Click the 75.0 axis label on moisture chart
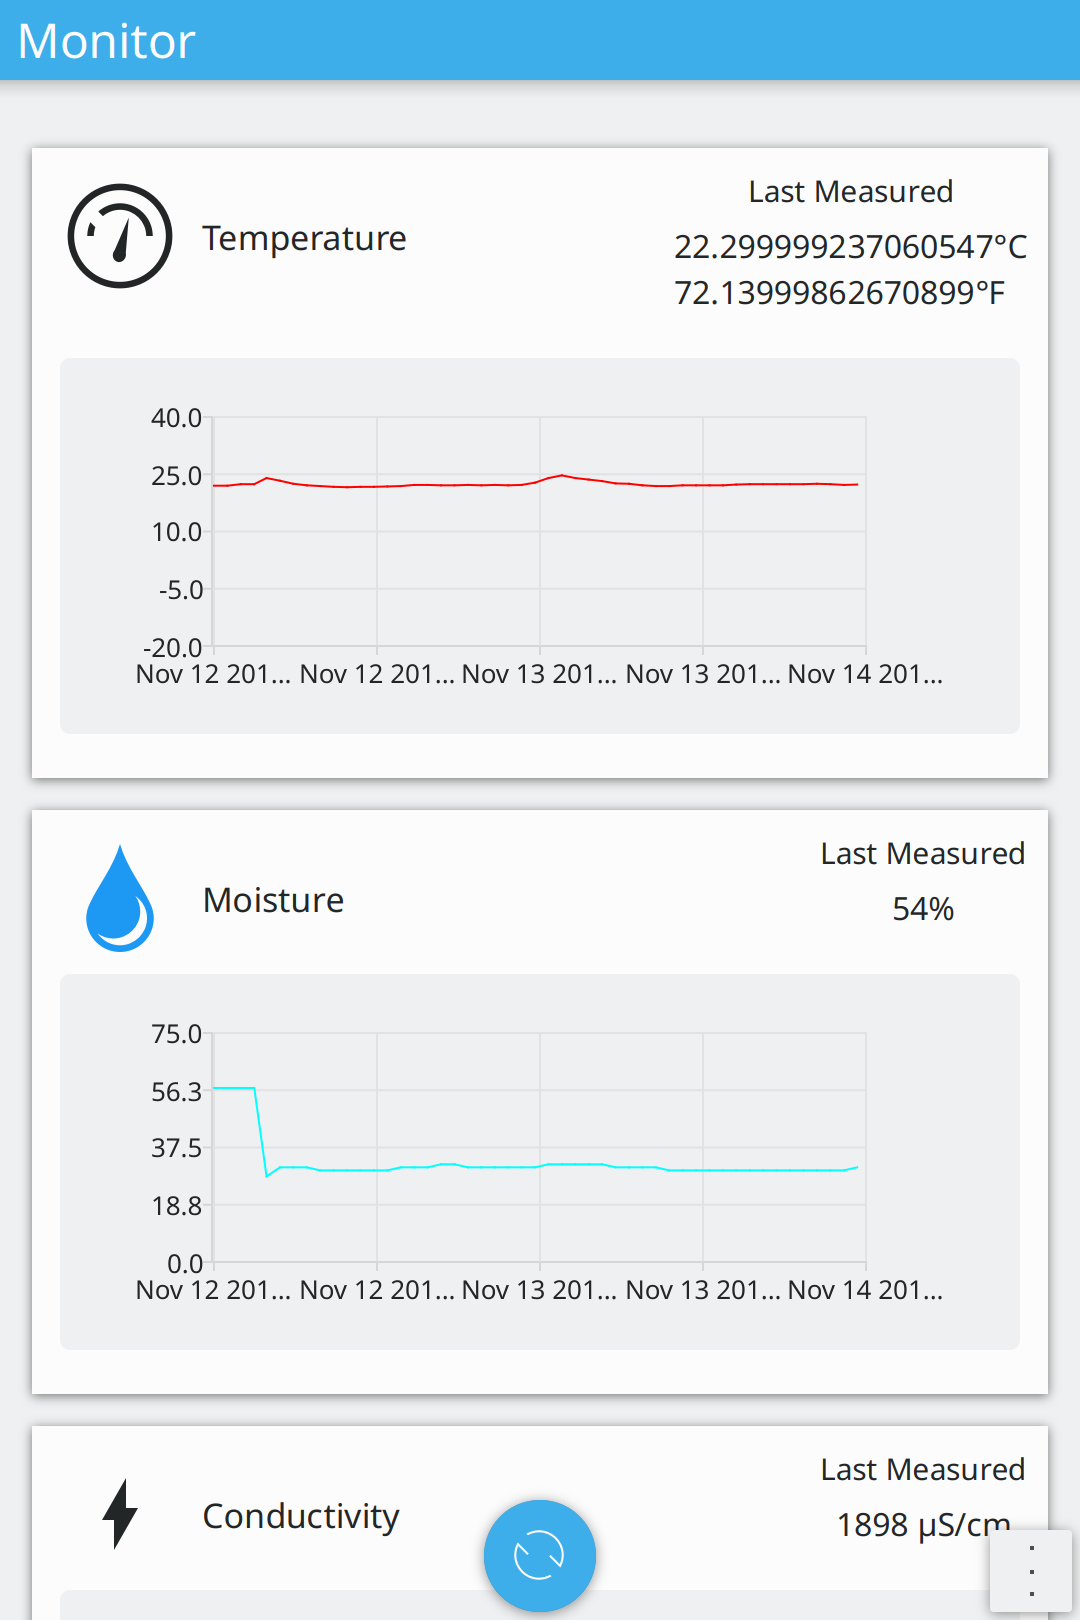Image resolution: width=1080 pixels, height=1620 pixels. 176,1034
